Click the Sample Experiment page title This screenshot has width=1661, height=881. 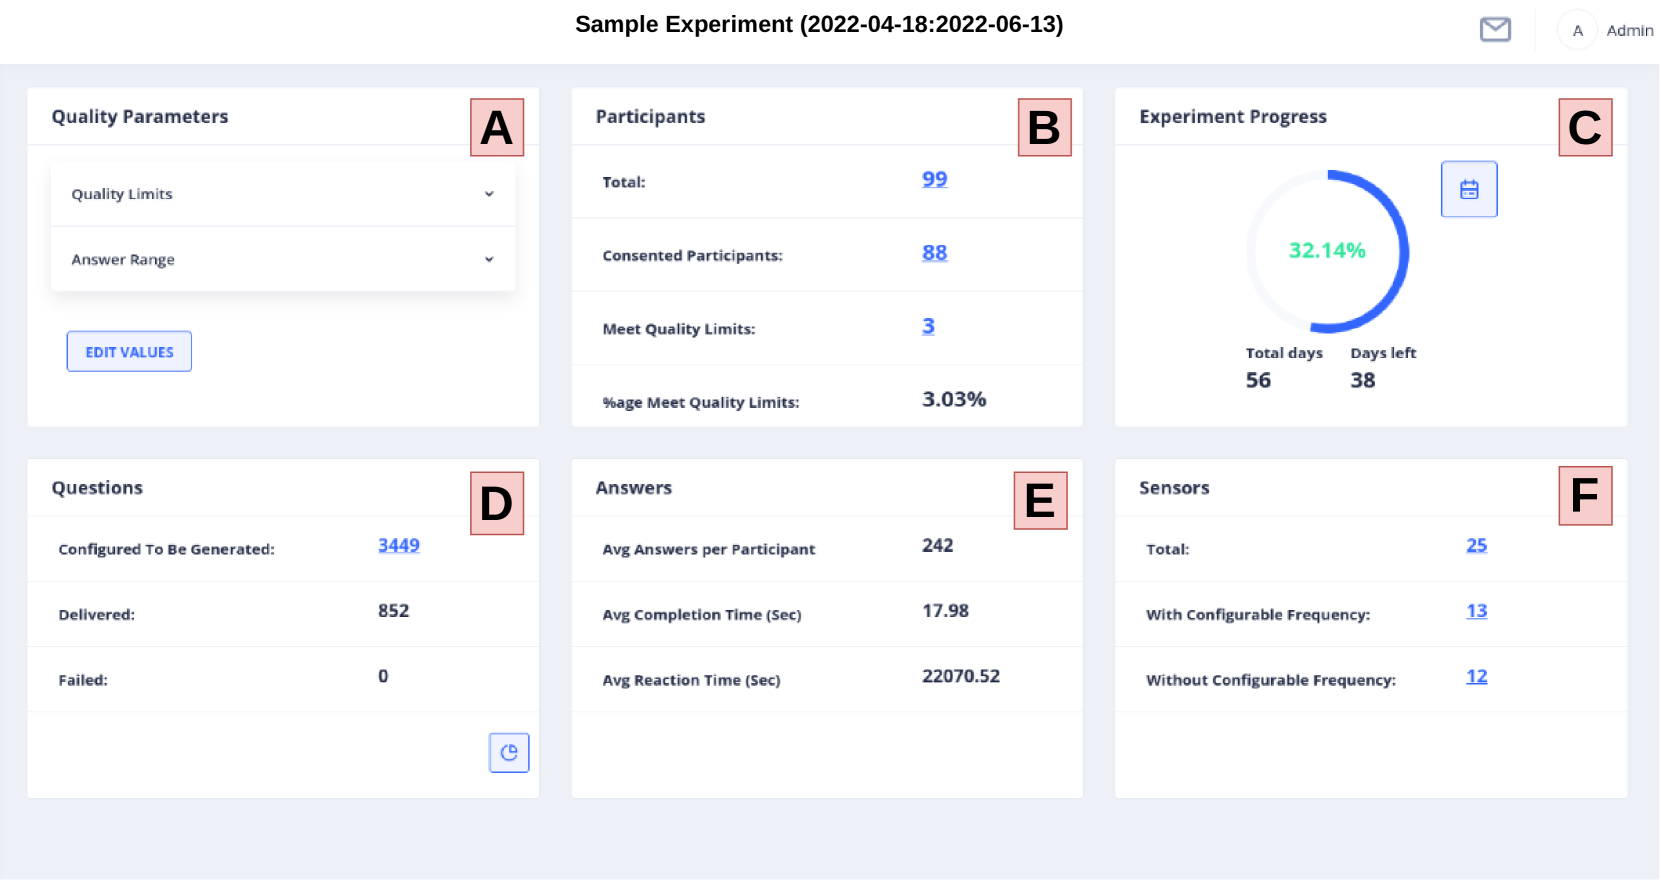coord(819,24)
